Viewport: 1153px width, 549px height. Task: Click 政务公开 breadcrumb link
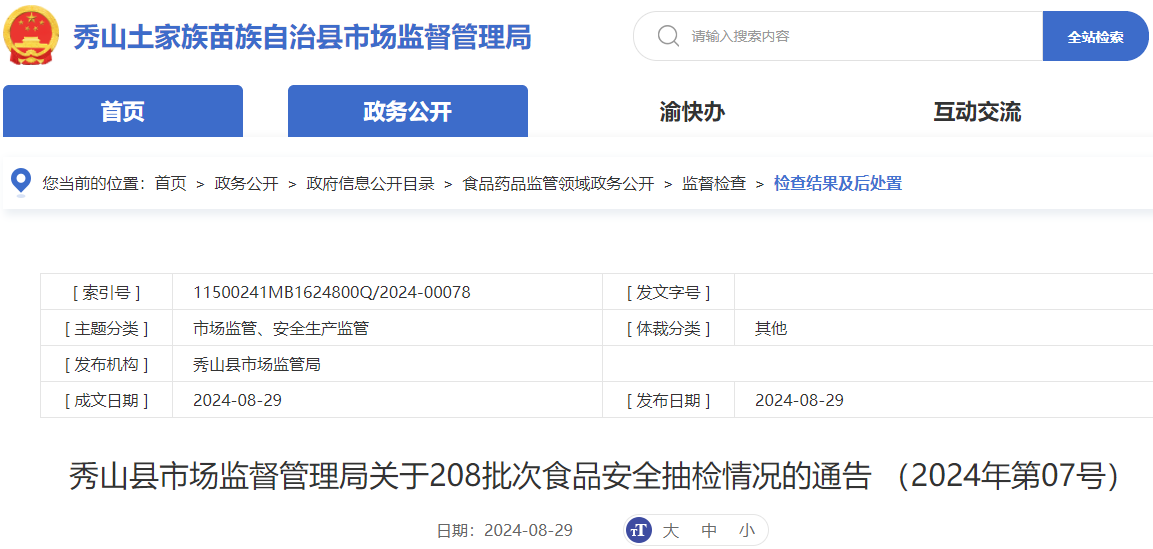[x=246, y=183]
